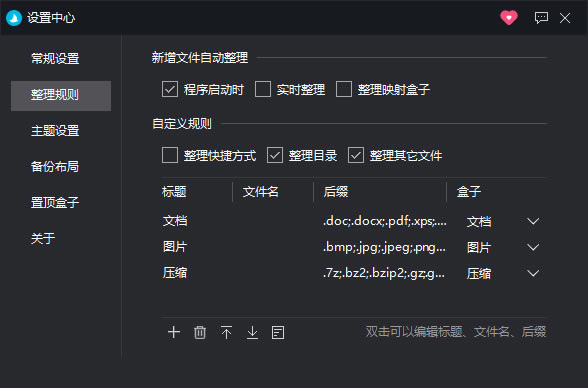Enable the 实时整理 checkbox
Viewport: 588px width, 388px height.
tap(263, 90)
